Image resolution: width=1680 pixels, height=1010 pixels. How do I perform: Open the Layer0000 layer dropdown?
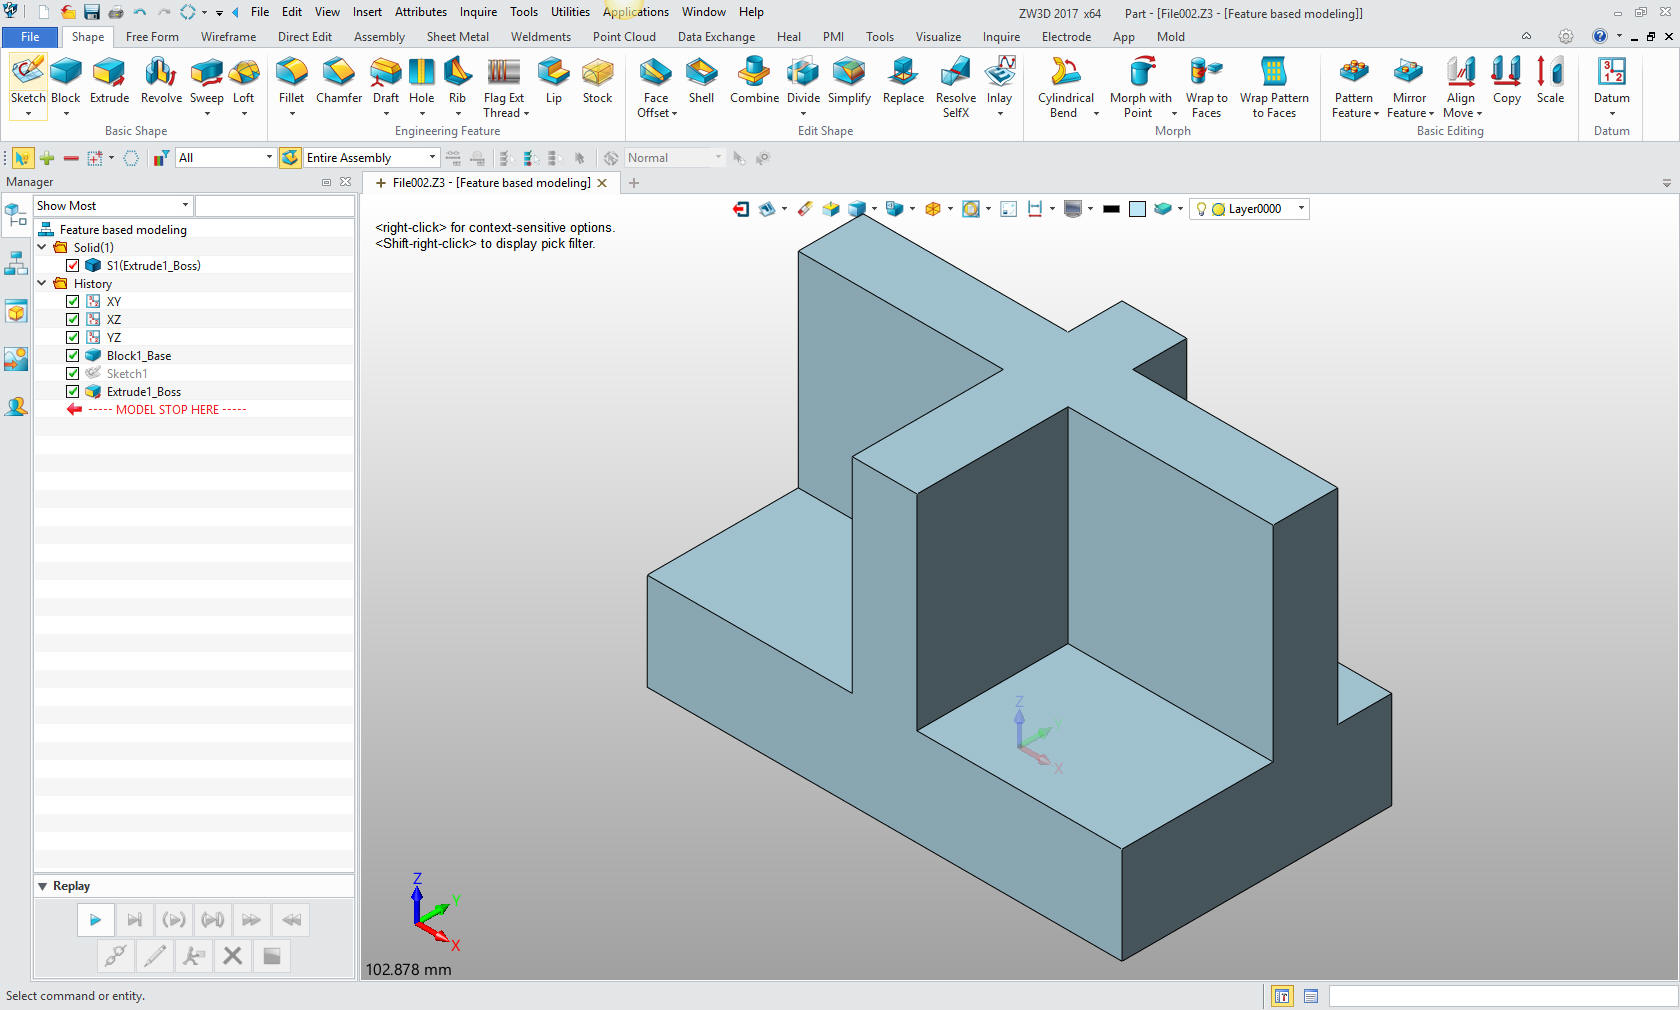click(1300, 209)
